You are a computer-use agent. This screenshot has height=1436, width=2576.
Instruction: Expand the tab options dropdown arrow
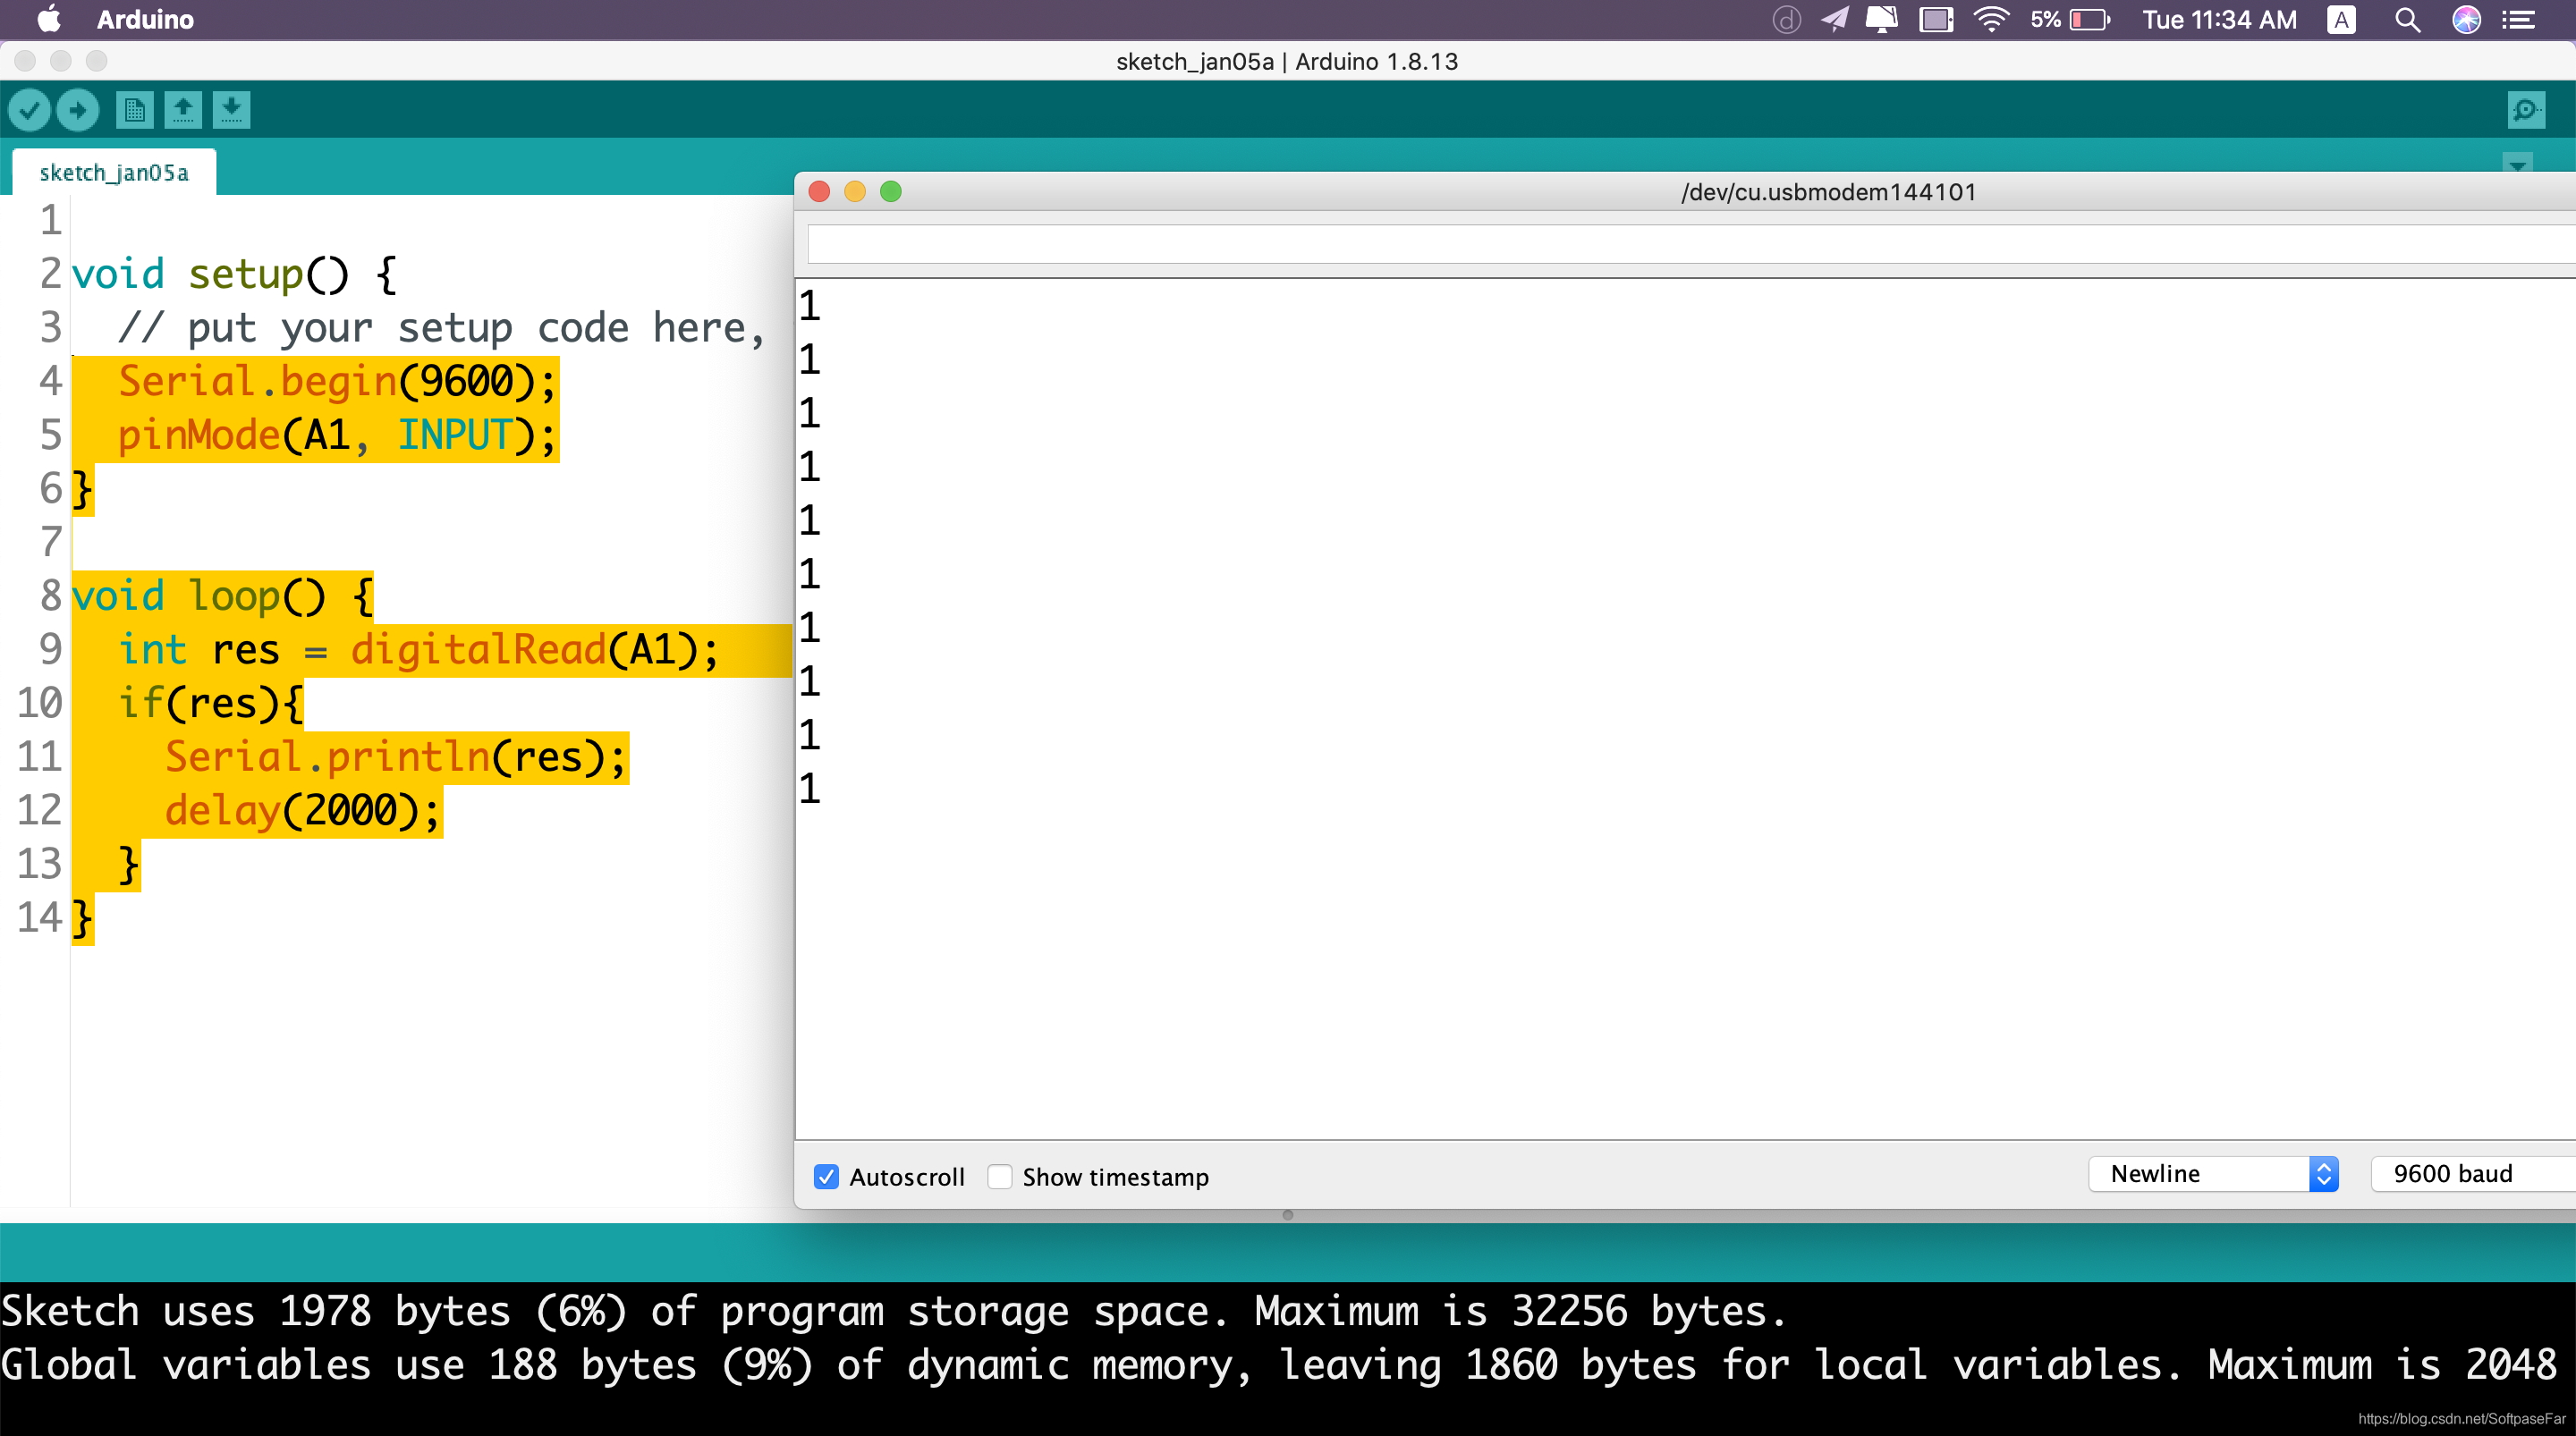(x=2517, y=163)
